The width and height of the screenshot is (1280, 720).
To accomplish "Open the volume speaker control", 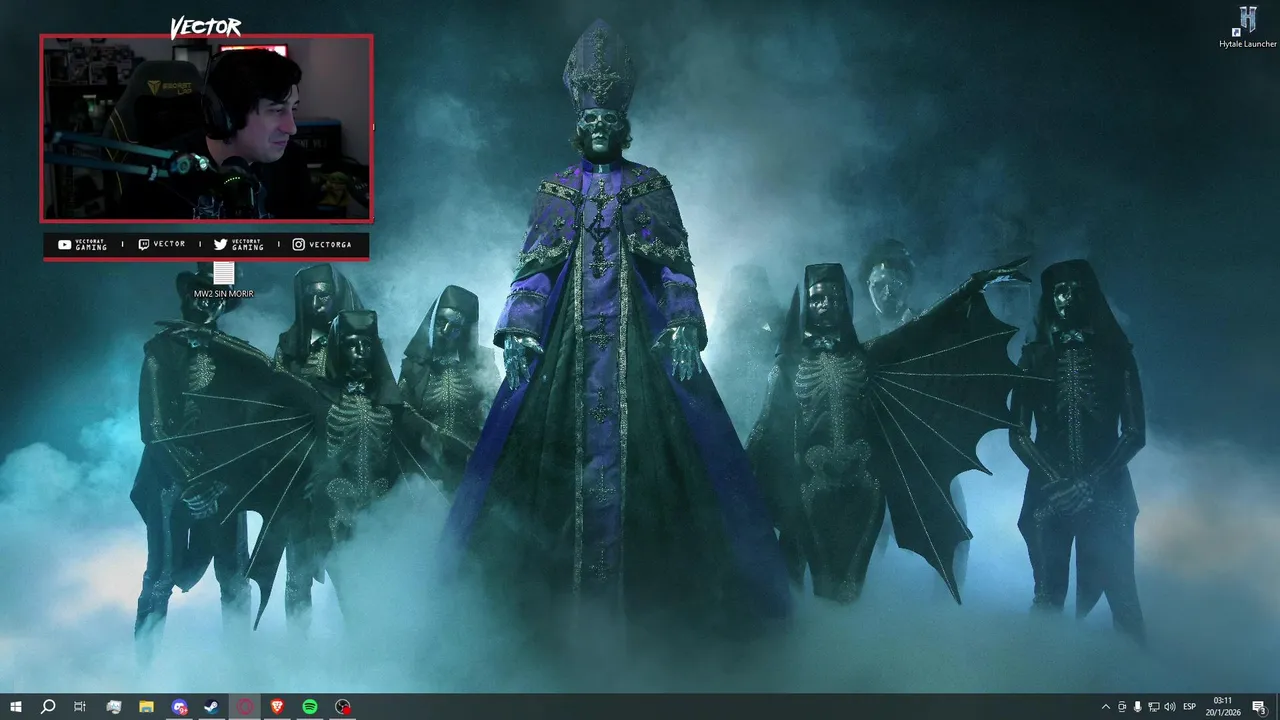I will [x=1170, y=707].
